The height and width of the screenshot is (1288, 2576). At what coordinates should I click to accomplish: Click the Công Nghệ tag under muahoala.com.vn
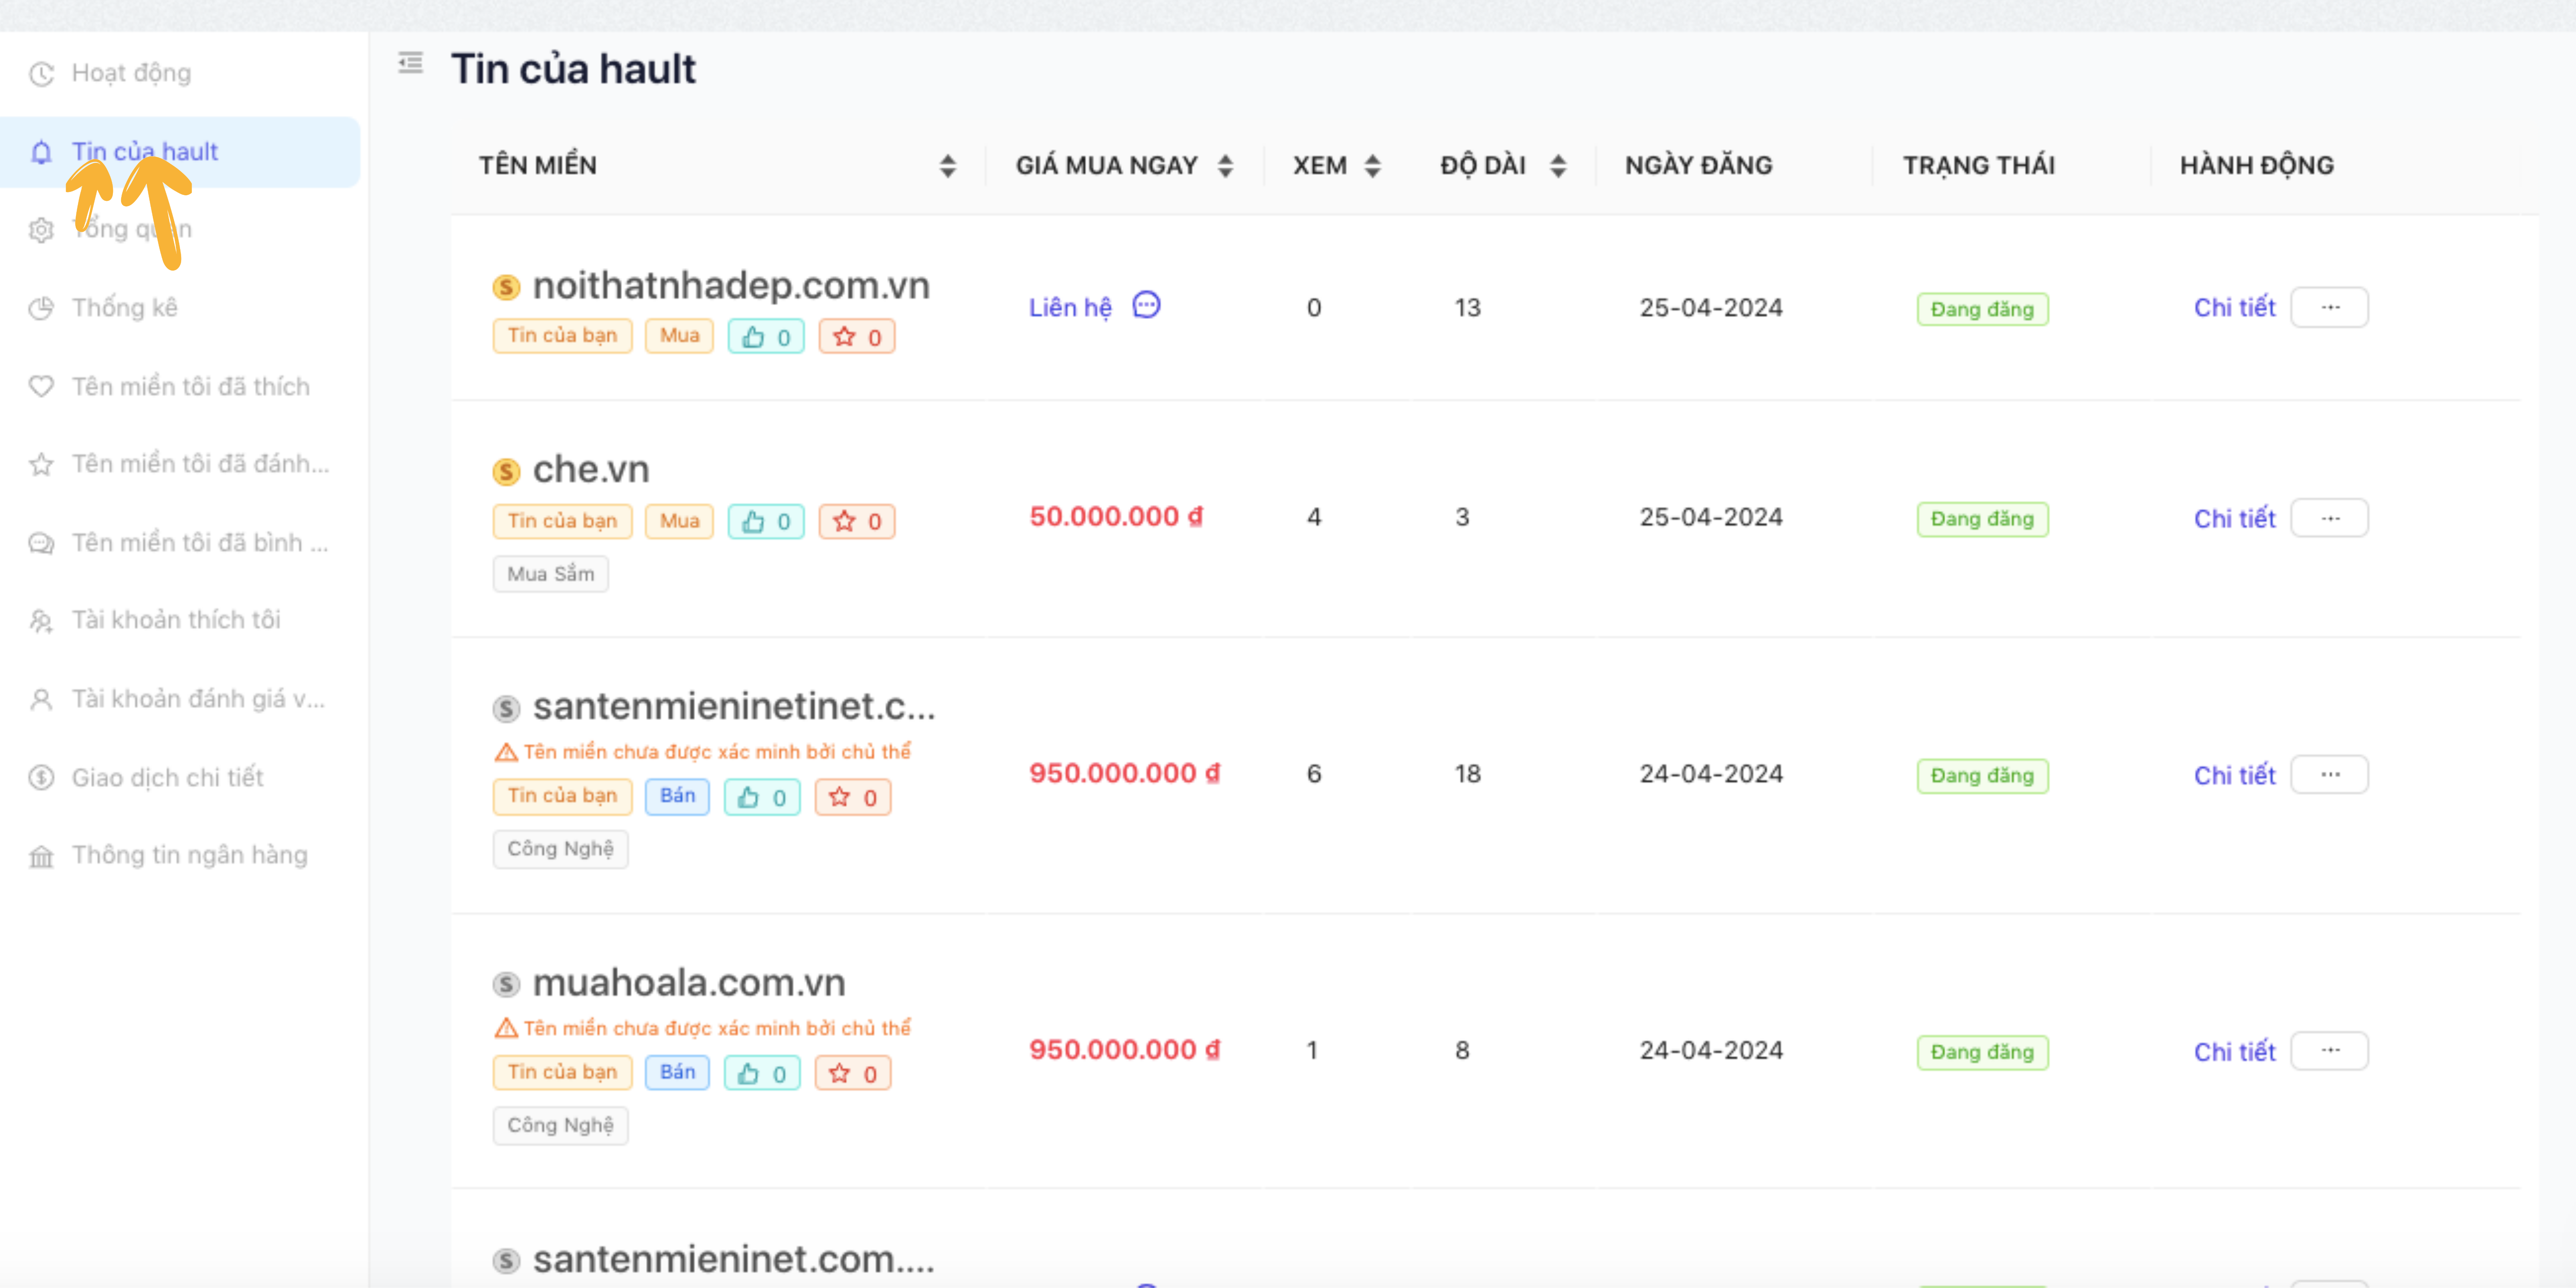click(561, 1125)
